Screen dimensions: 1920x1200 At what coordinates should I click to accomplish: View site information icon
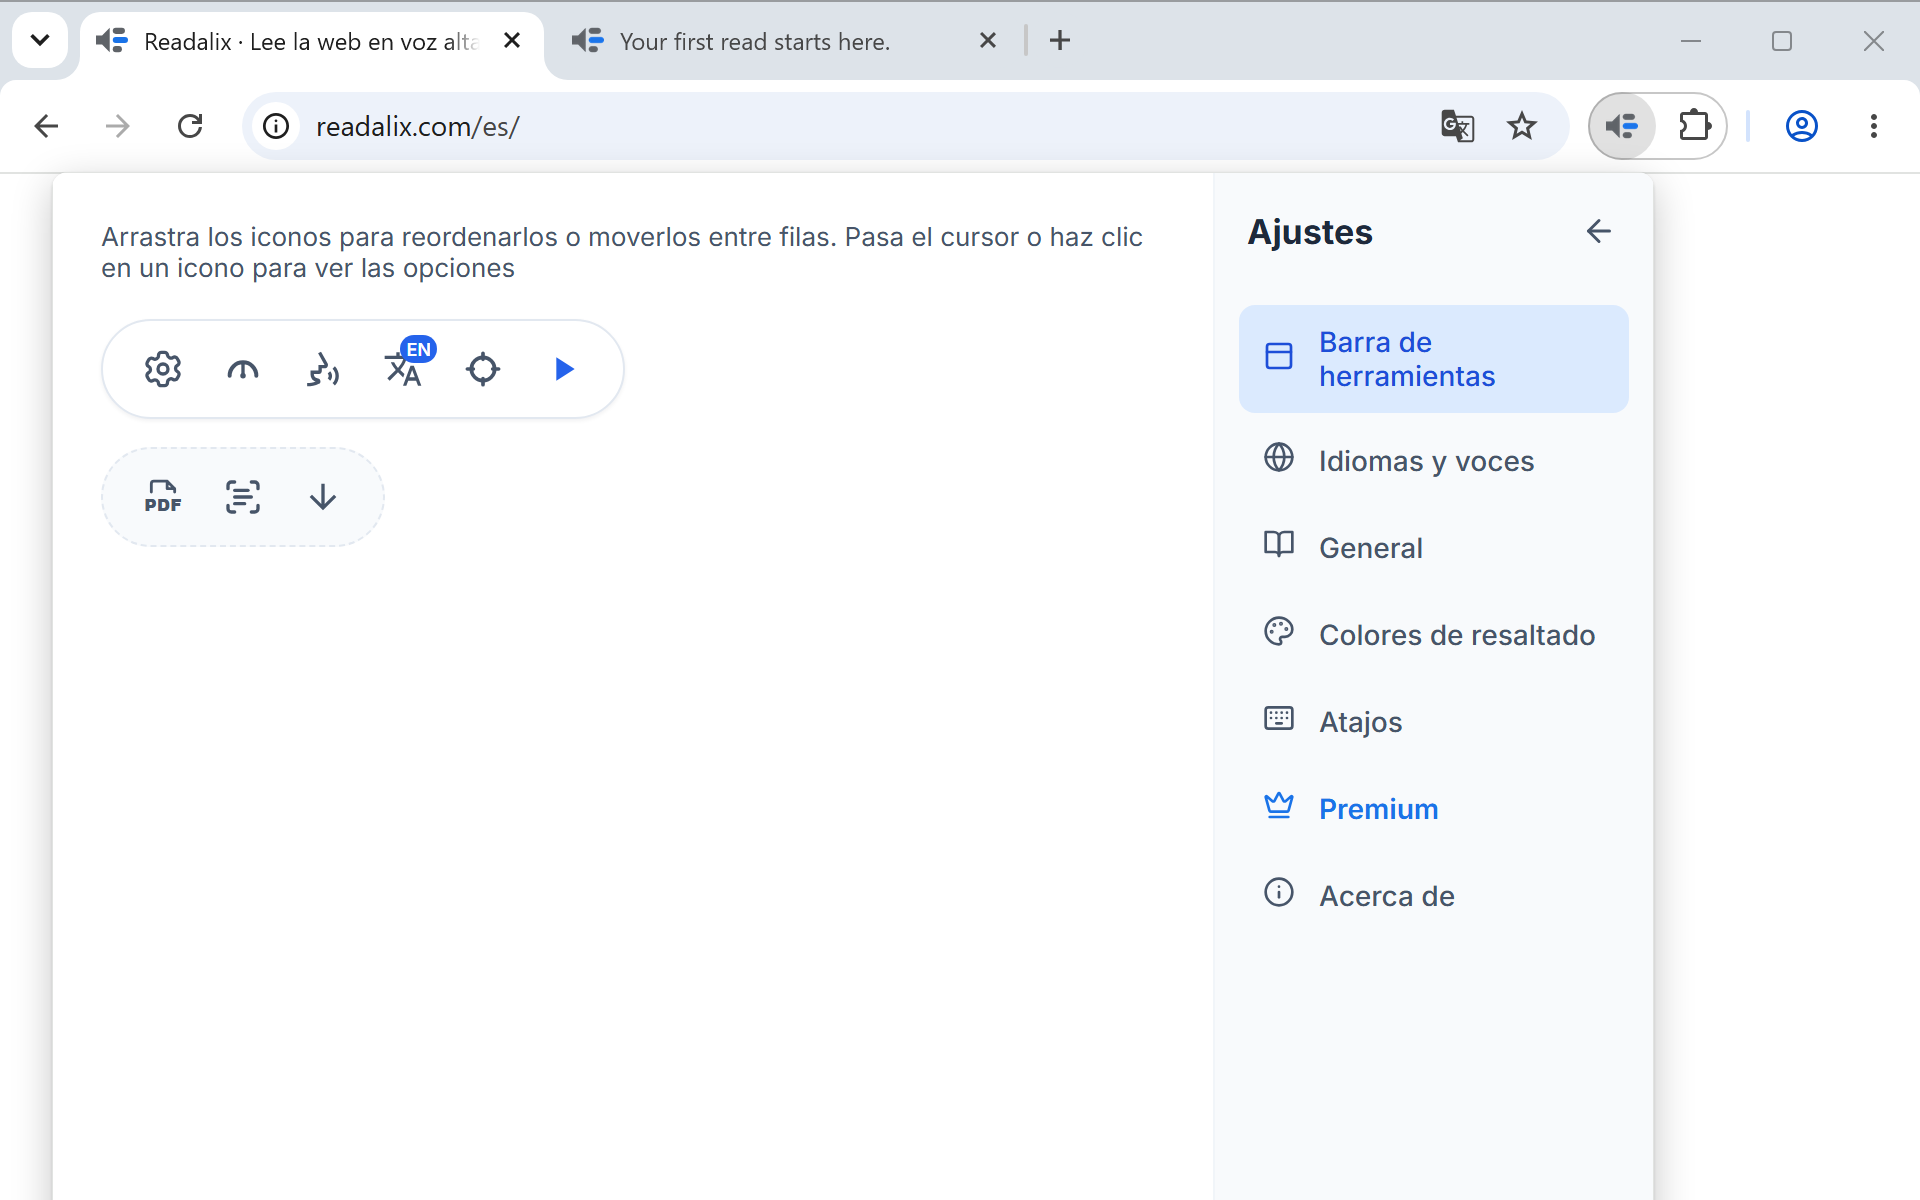point(276,126)
